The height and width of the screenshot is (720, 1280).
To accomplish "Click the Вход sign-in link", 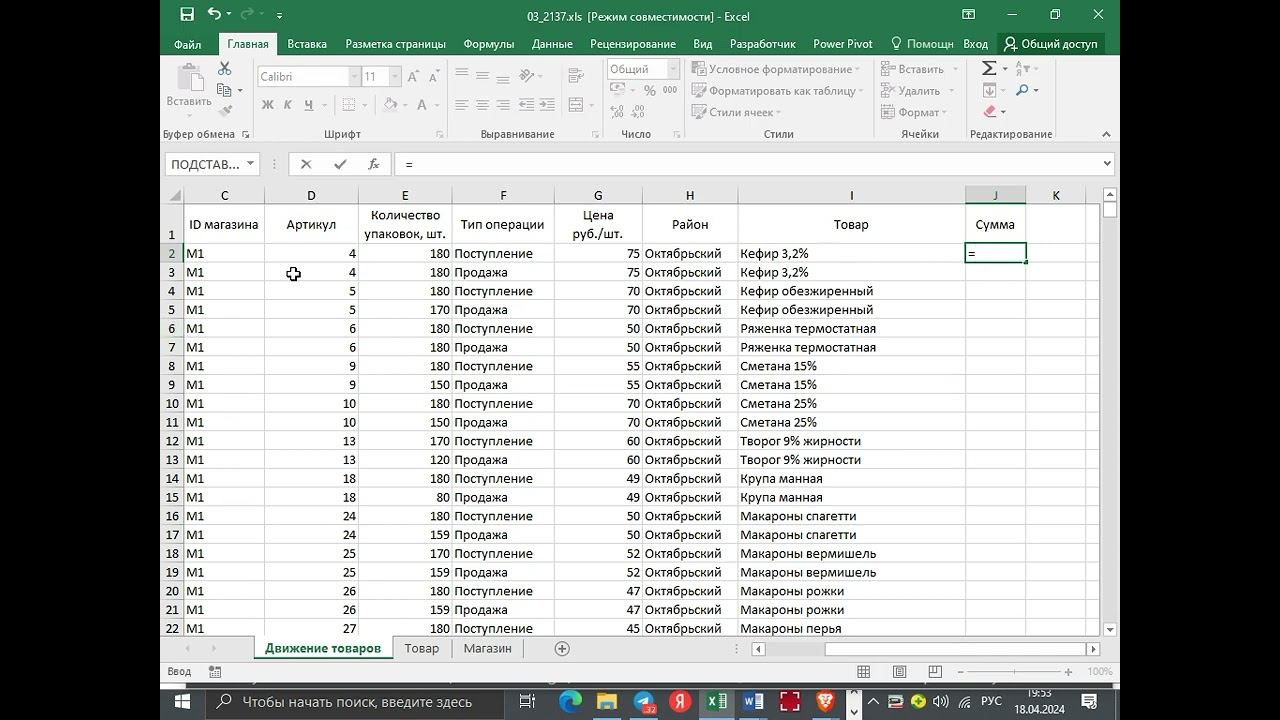I will (975, 44).
